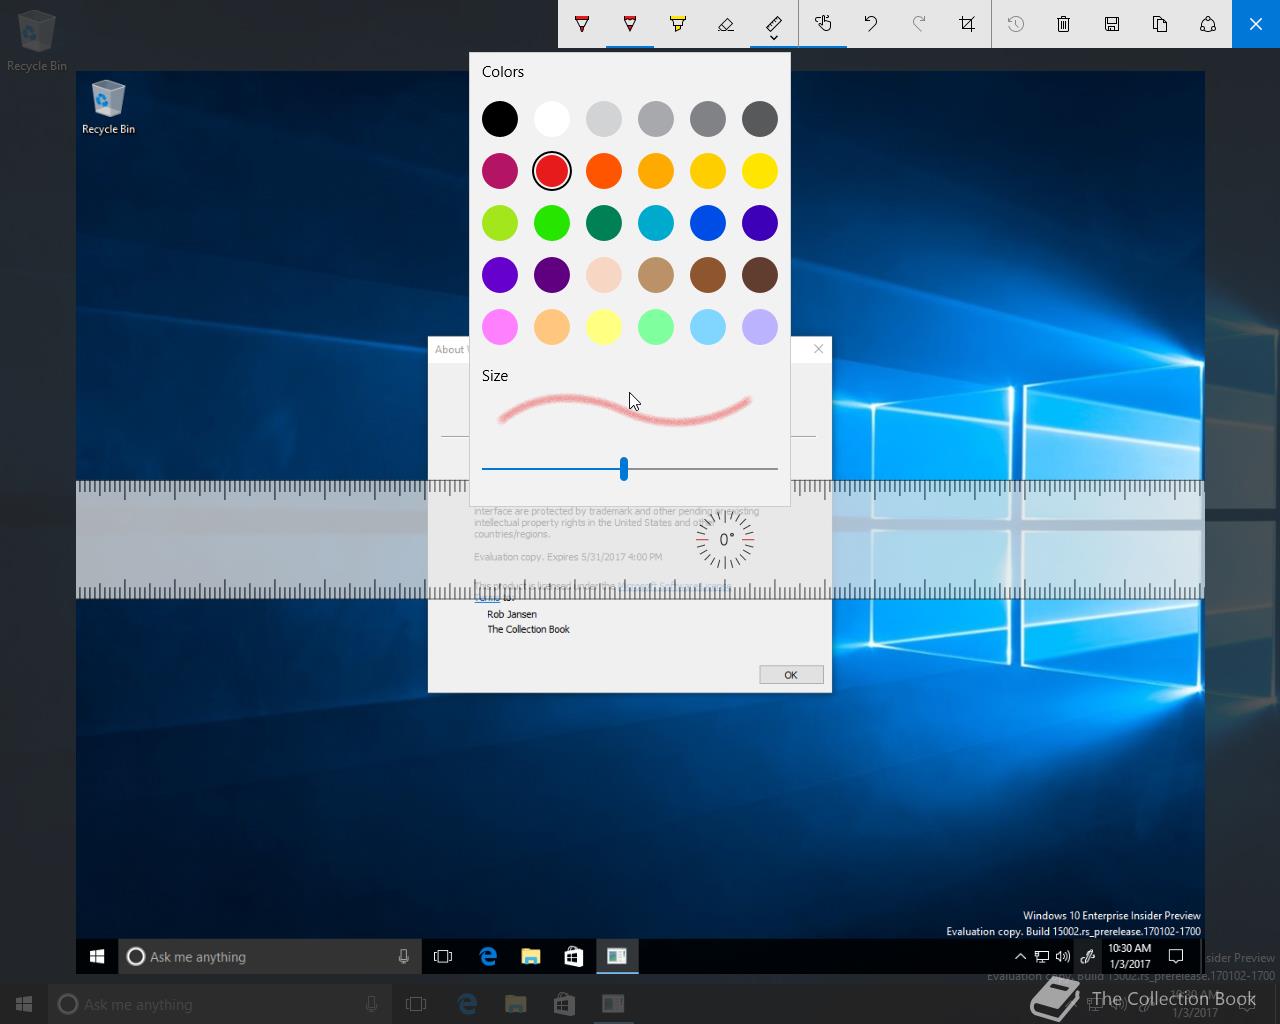
Task: Open Task View in the sketch taskbar
Action: [443, 957]
